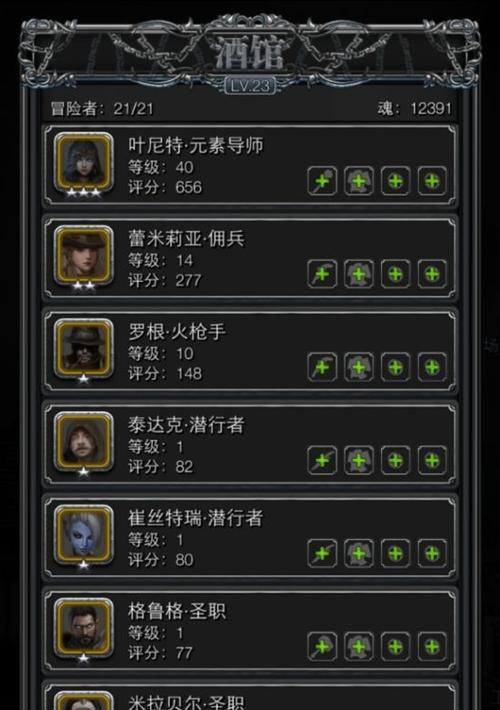500x710 pixels.
Task: Equip weapon slot for 罗根·火枪手
Action: (322, 367)
